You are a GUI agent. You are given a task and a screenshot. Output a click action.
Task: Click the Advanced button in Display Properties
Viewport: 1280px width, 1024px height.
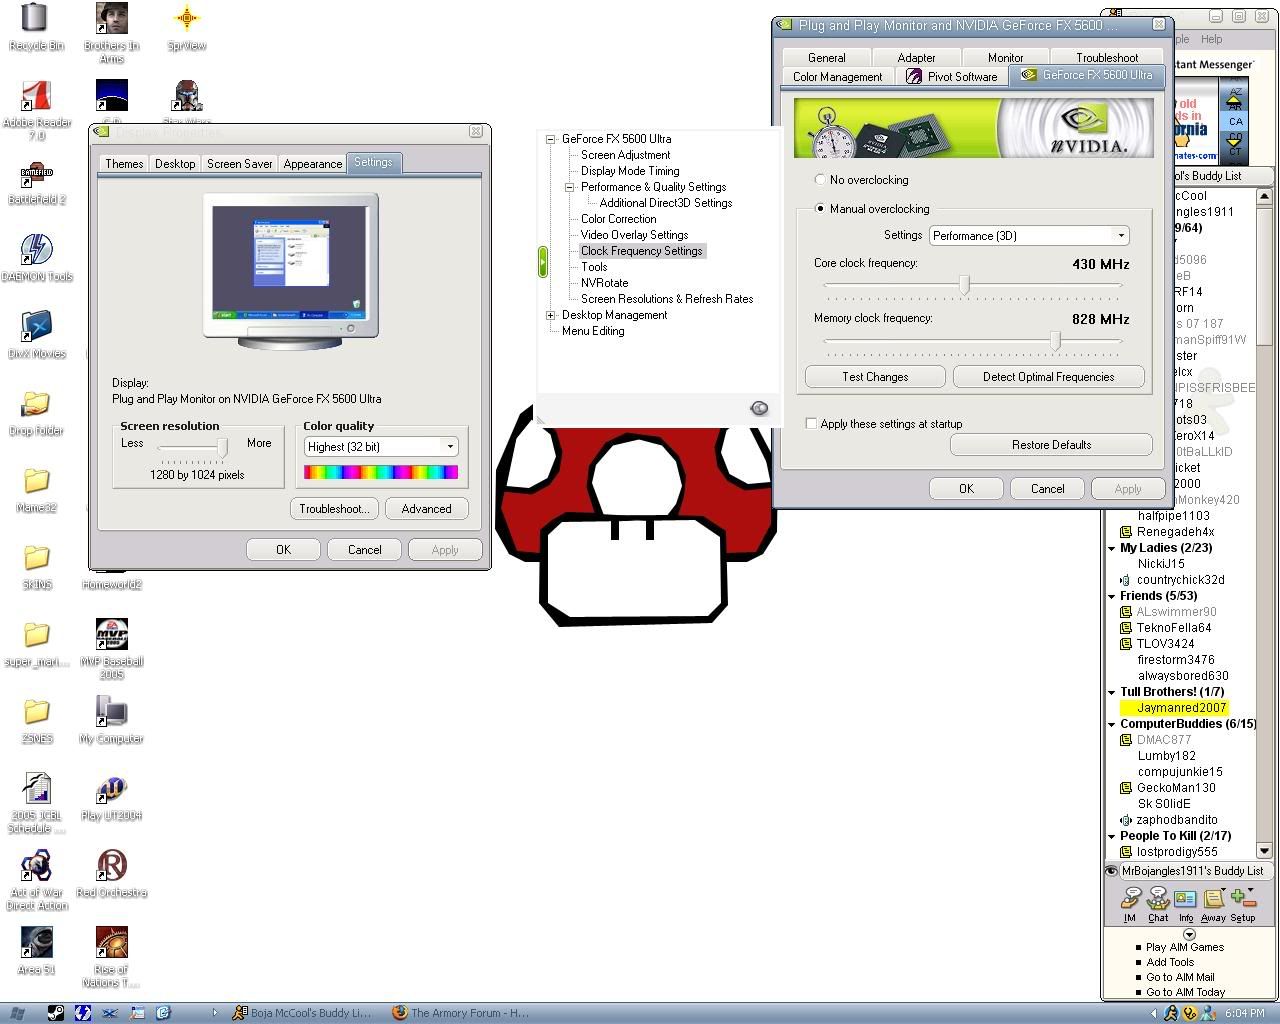coord(426,509)
